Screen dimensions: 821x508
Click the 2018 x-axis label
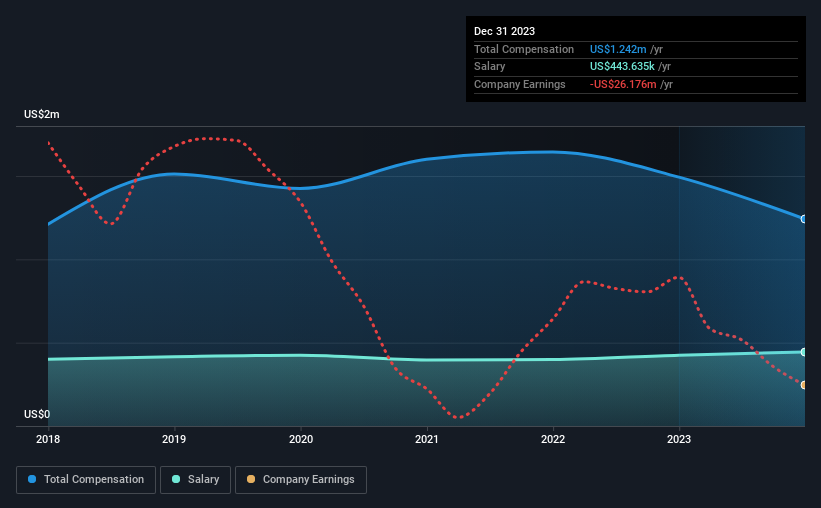(48, 439)
